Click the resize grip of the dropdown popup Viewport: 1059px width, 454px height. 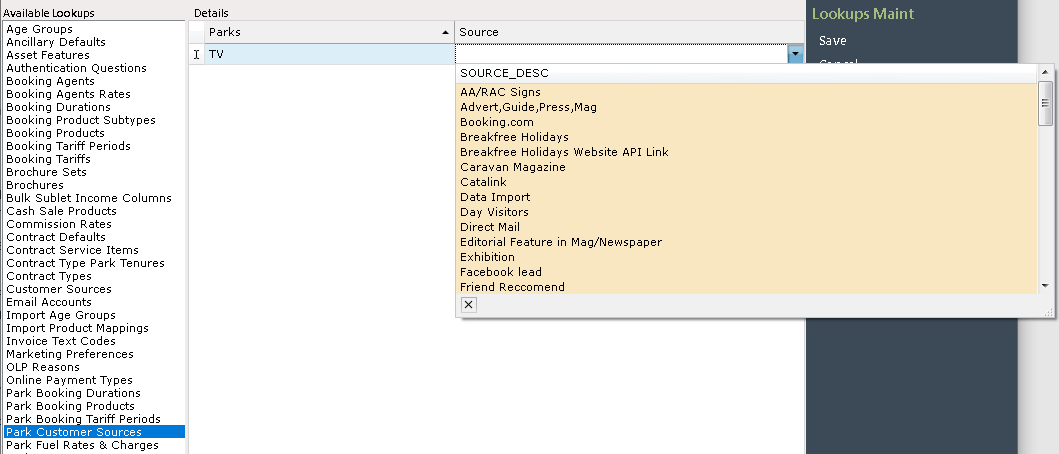(x=1049, y=311)
